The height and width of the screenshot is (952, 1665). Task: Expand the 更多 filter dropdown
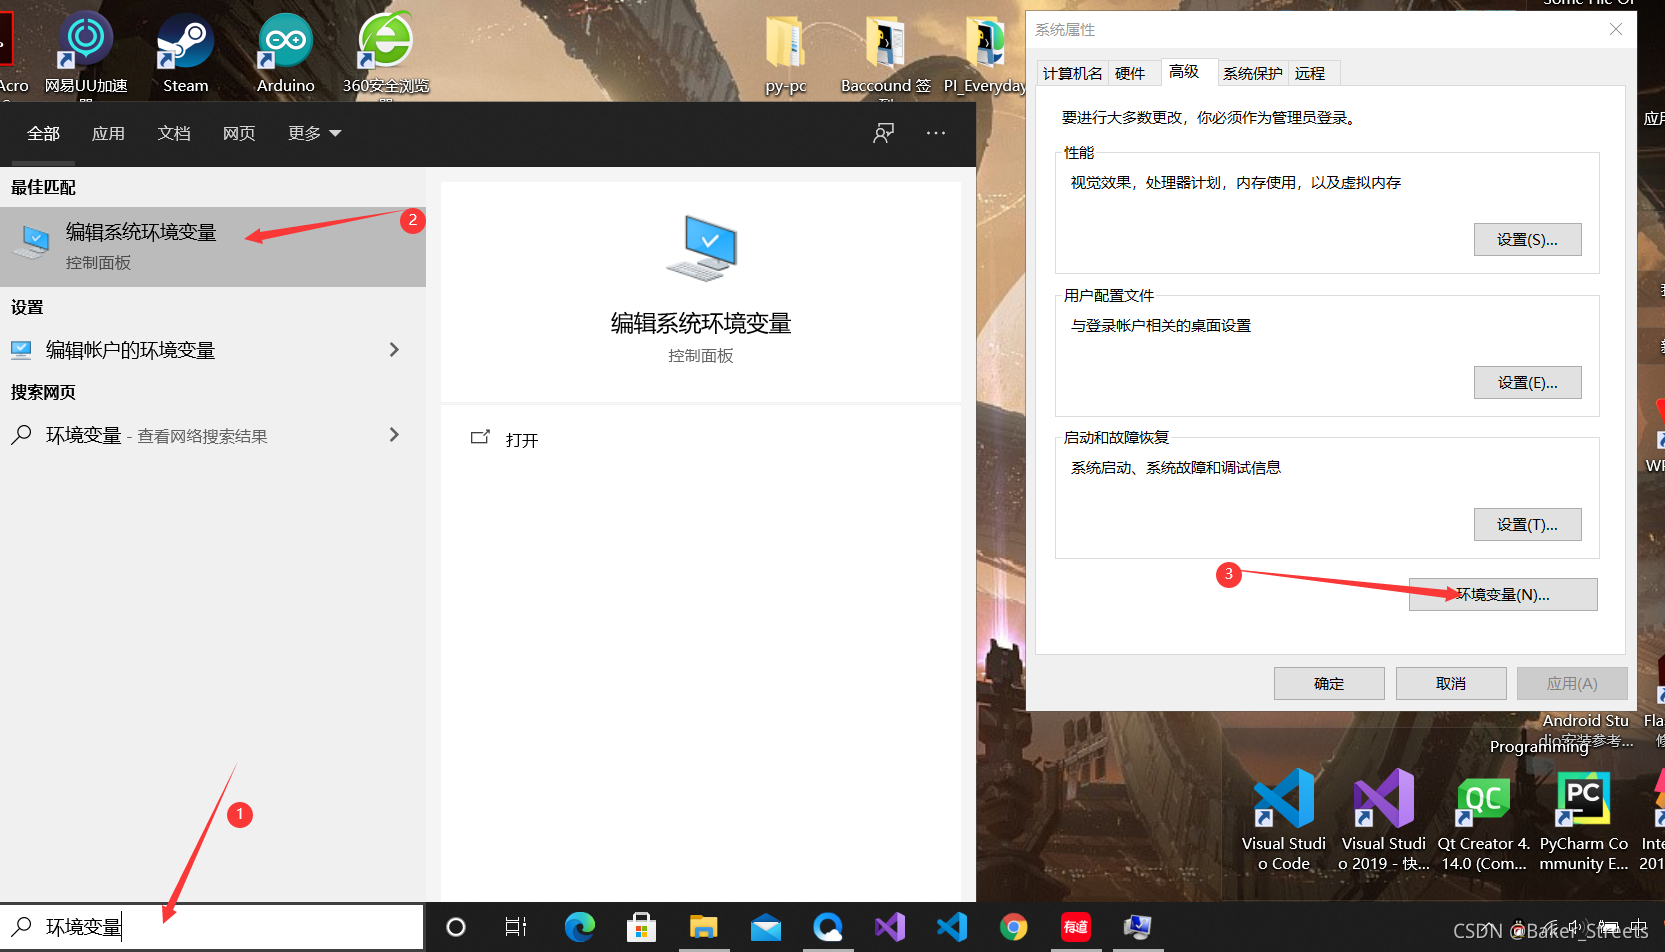[314, 133]
